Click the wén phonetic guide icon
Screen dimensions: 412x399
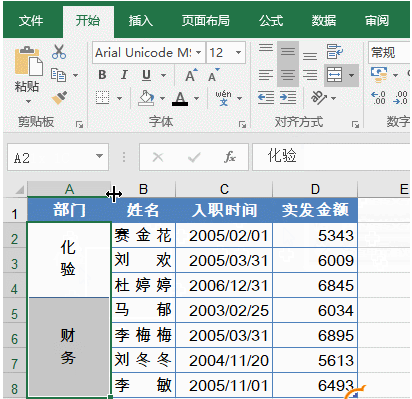[x=223, y=98]
